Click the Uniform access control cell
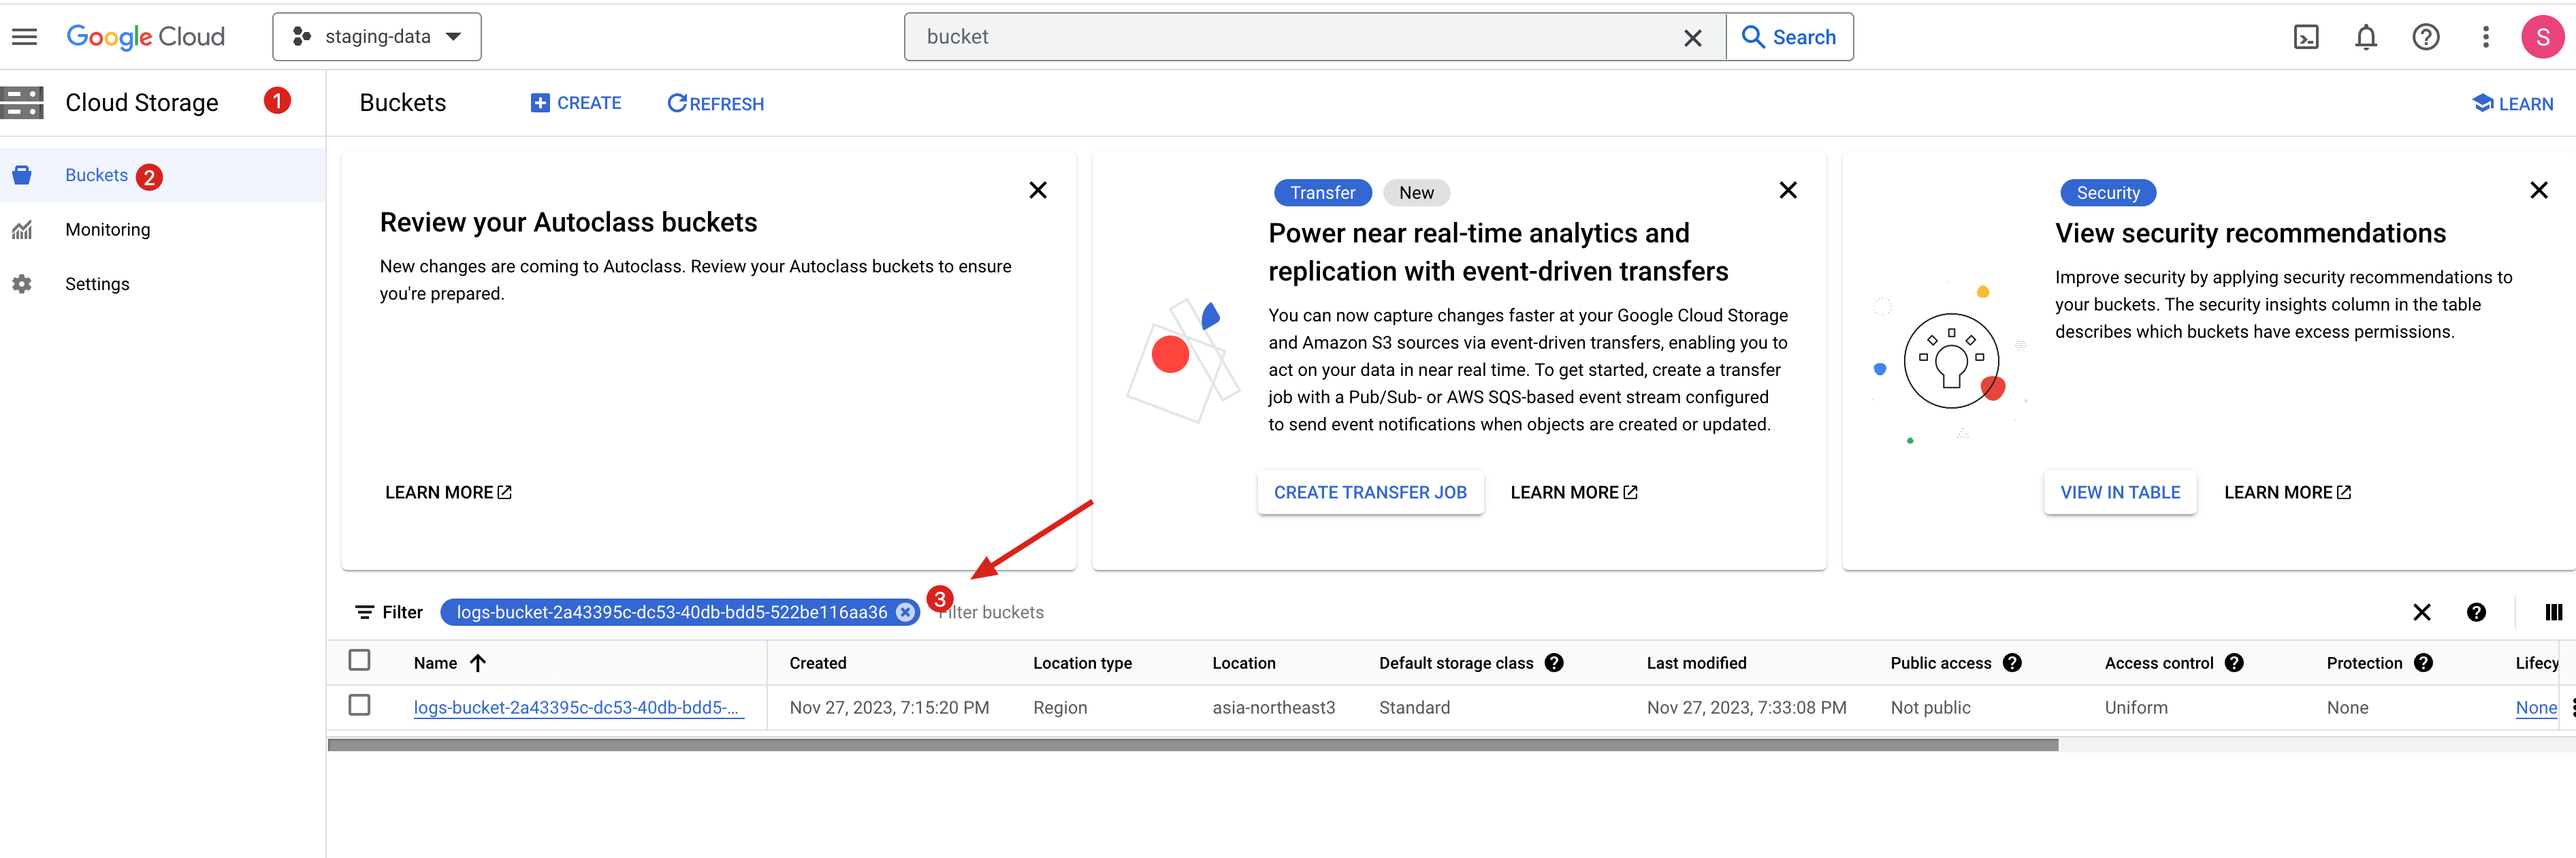Viewport: 2576px width, 858px height. point(2136,707)
